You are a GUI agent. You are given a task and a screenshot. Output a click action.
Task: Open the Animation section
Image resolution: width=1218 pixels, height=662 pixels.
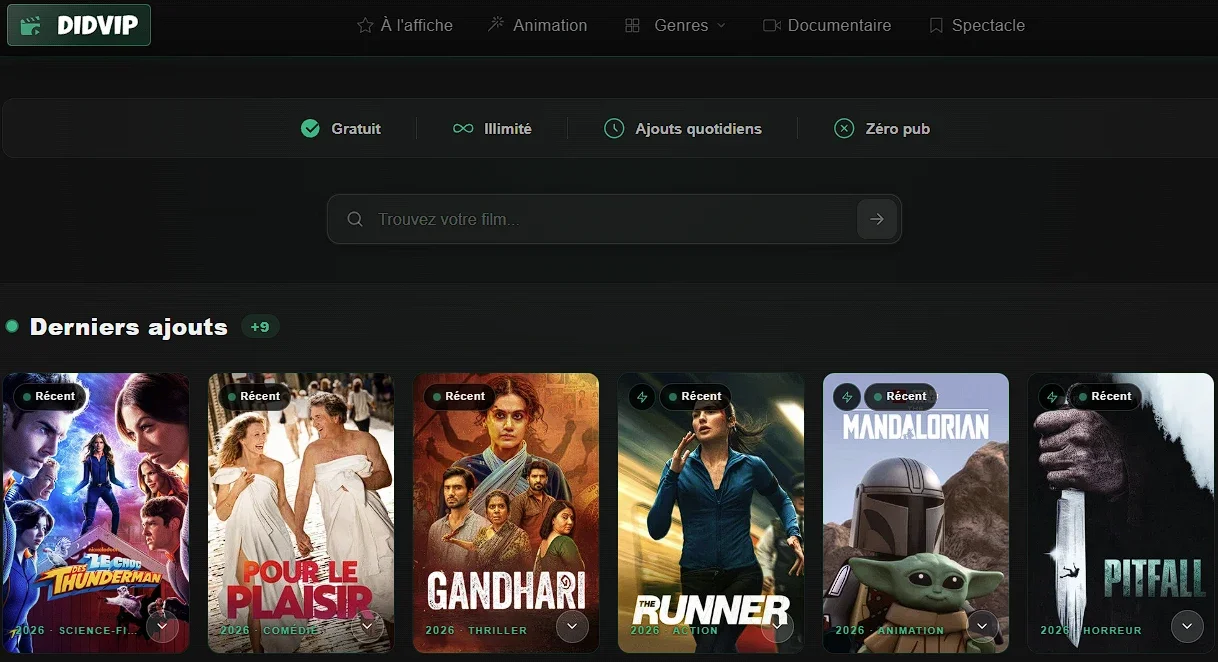(538, 25)
